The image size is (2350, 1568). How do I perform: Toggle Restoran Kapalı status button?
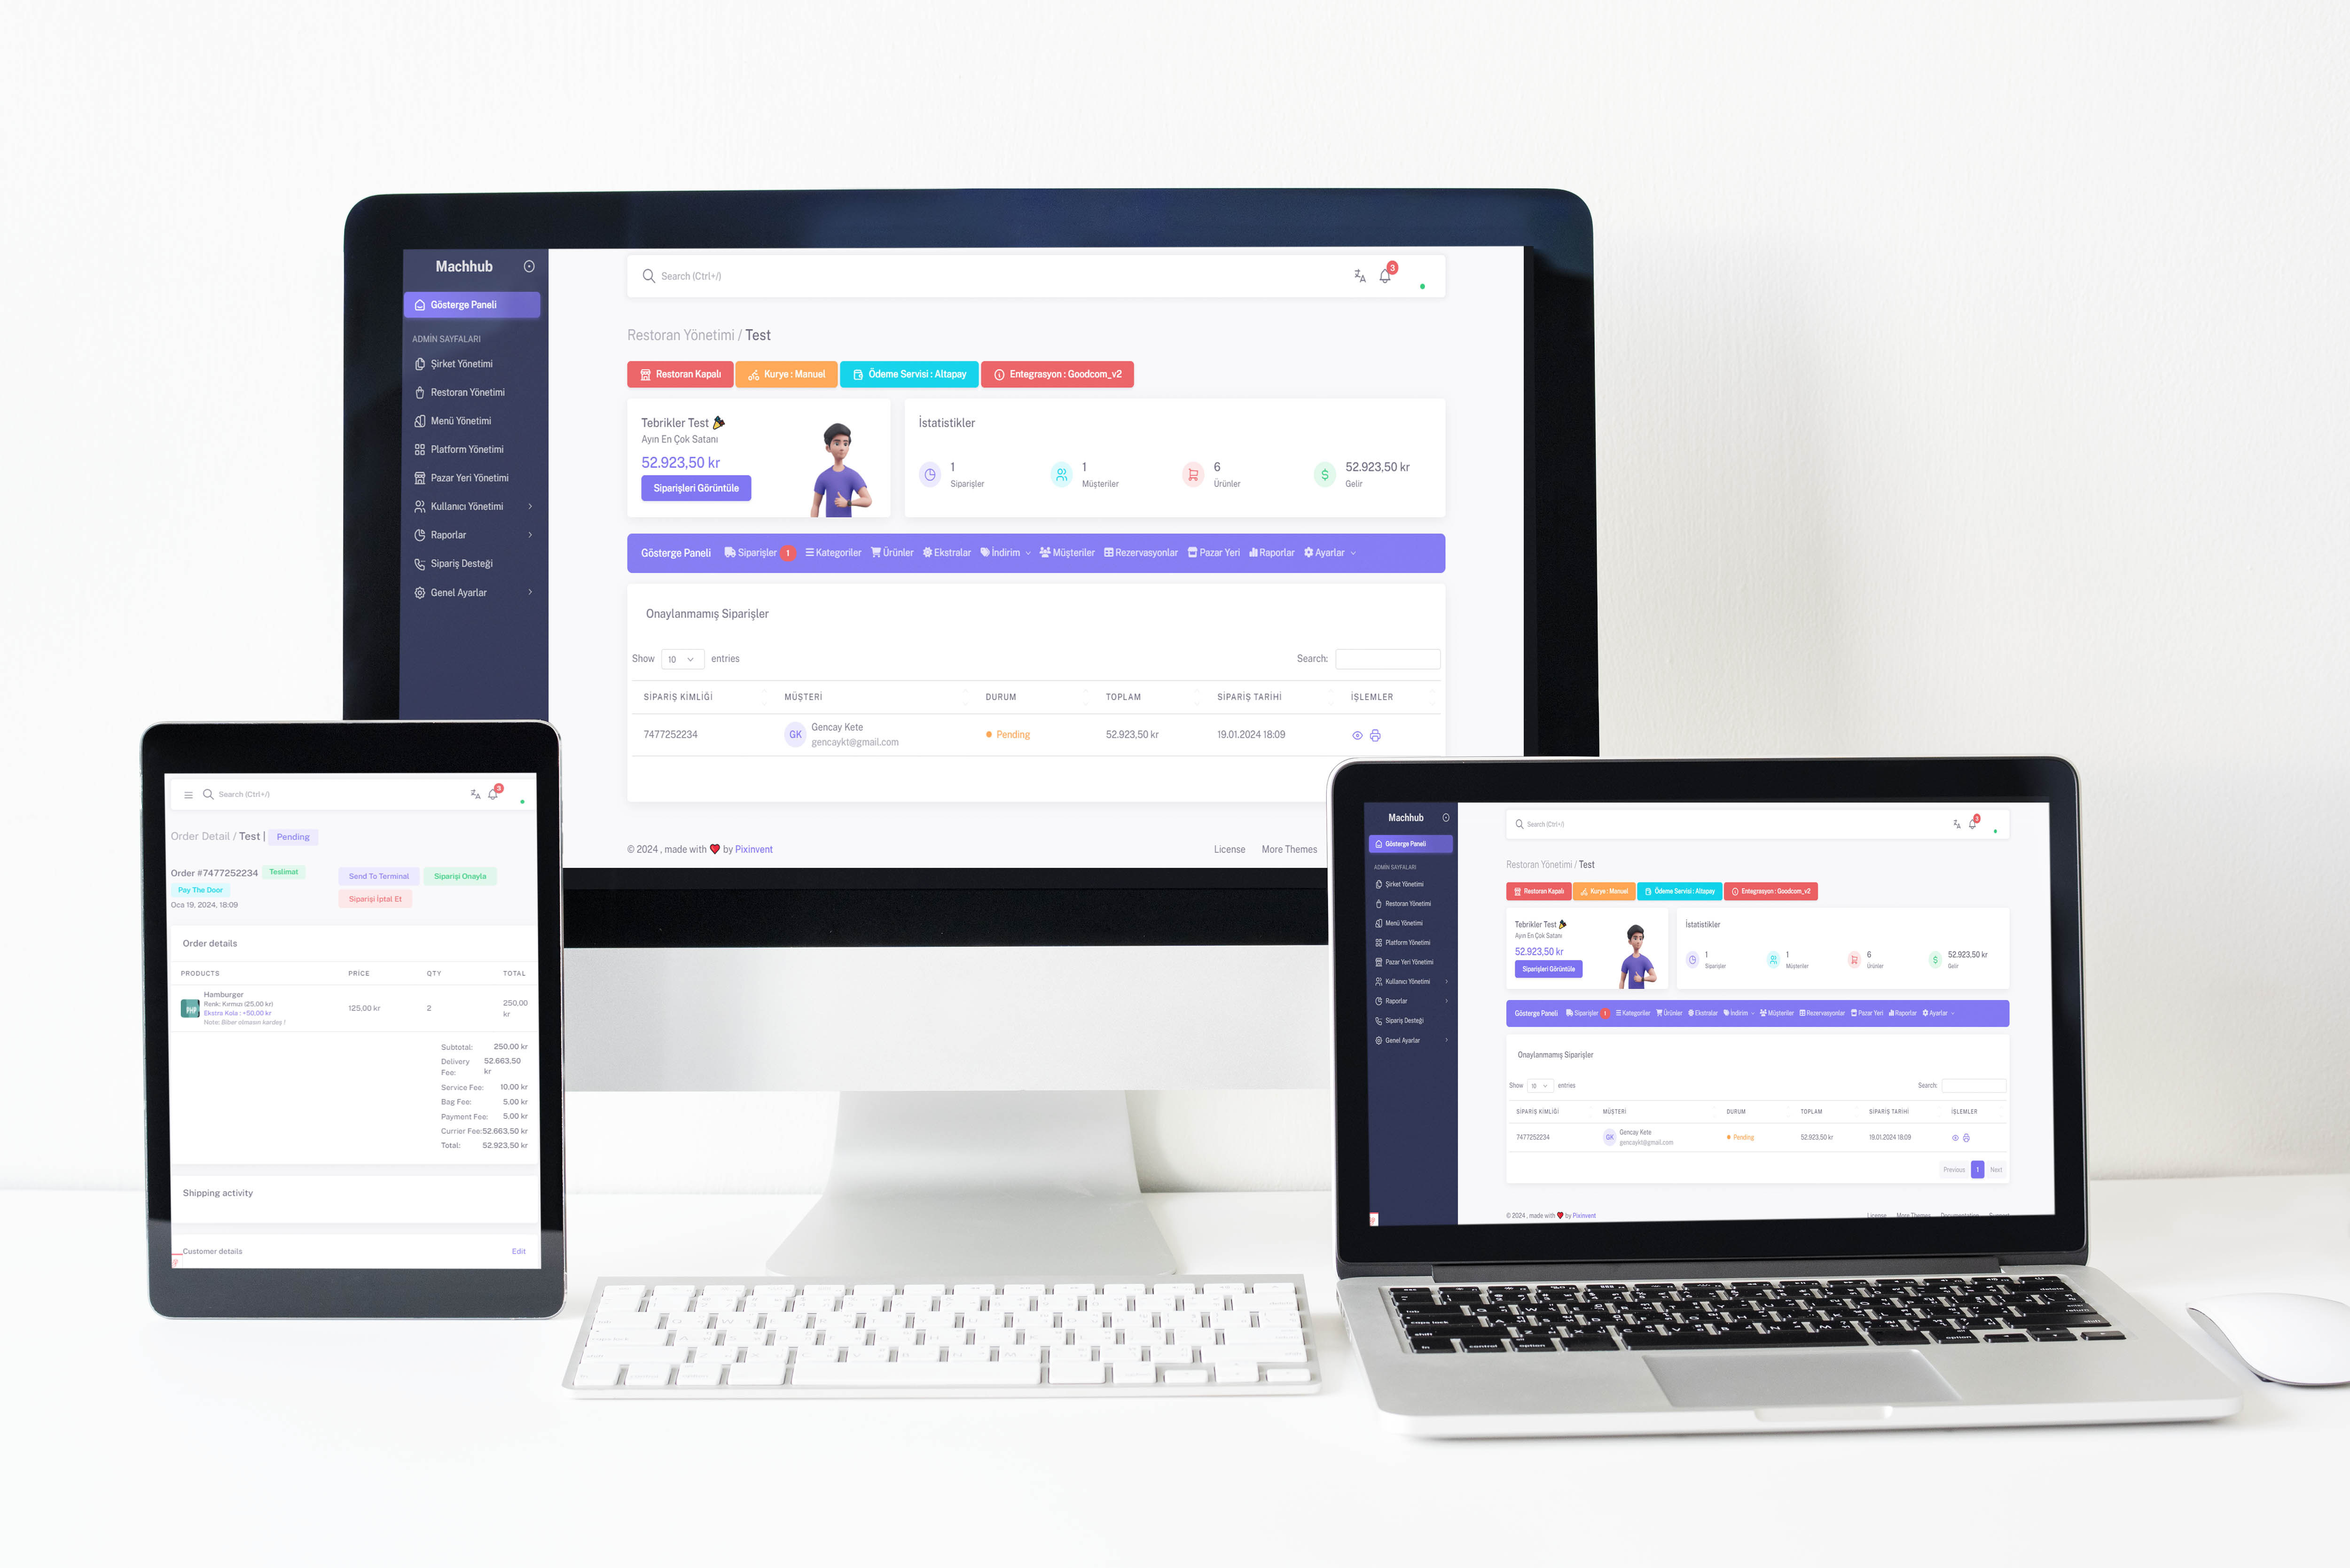point(682,374)
